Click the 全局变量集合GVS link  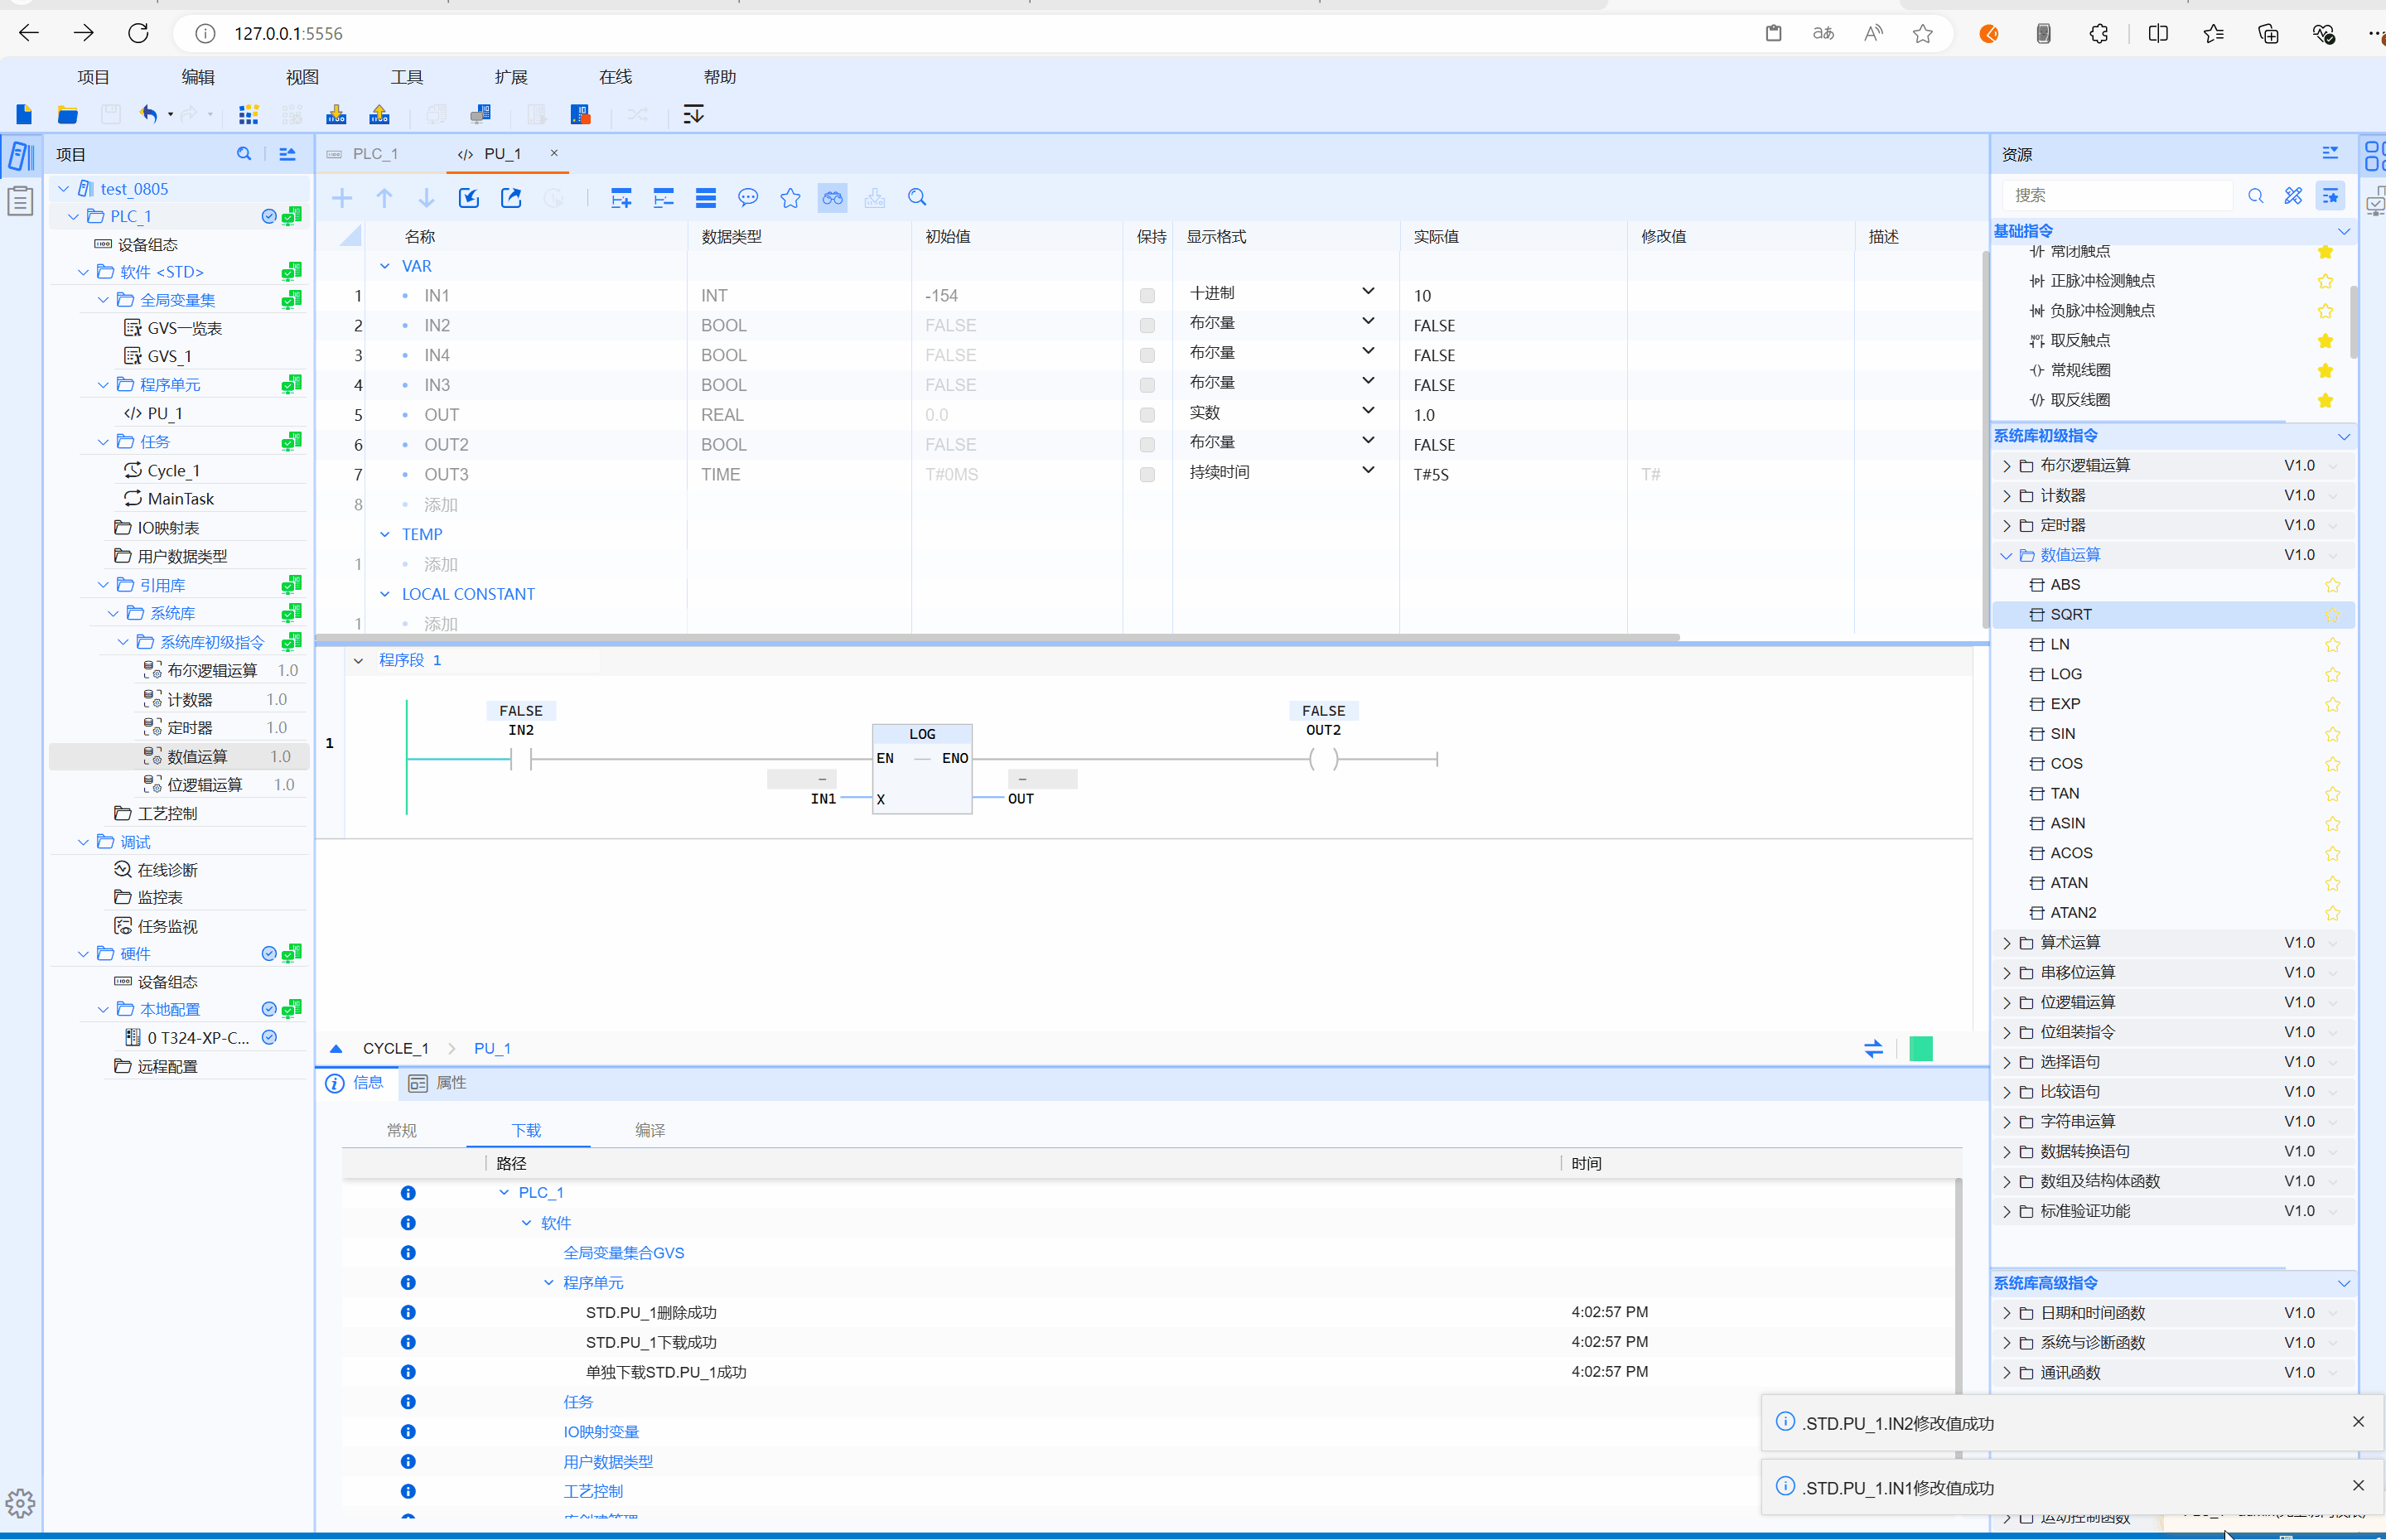click(x=623, y=1253)
